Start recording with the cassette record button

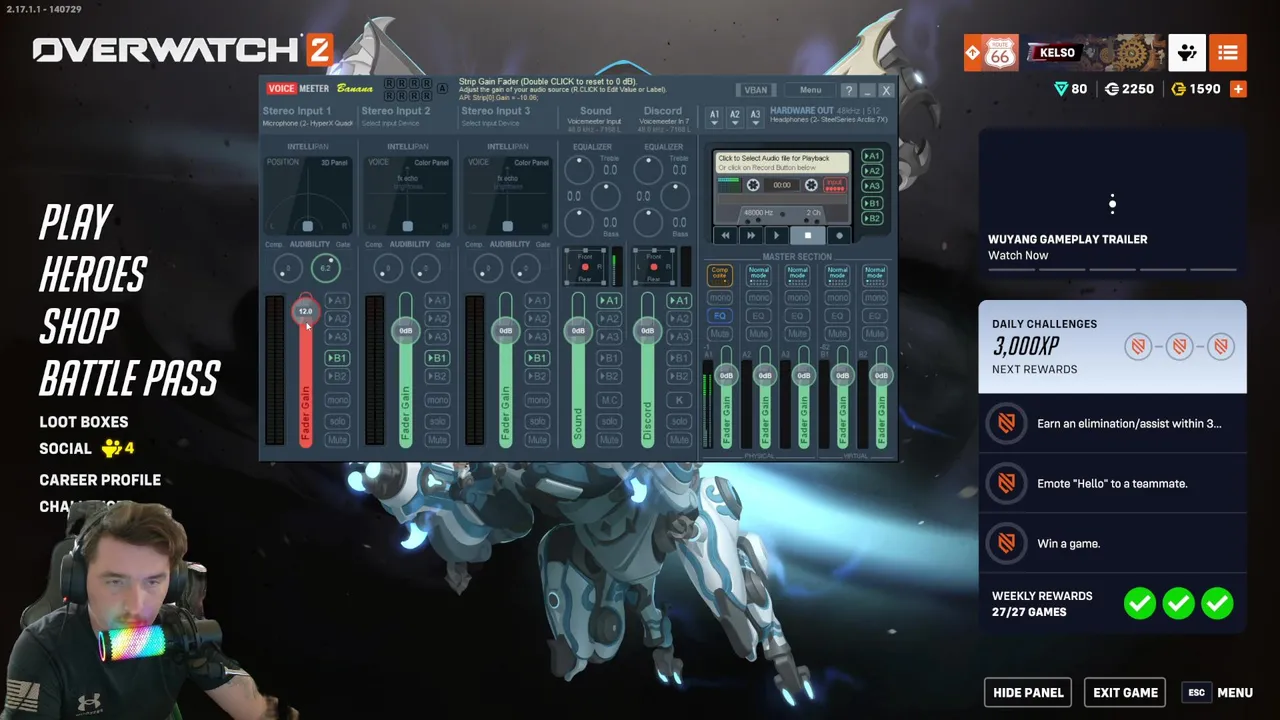(x=840, y=236)
